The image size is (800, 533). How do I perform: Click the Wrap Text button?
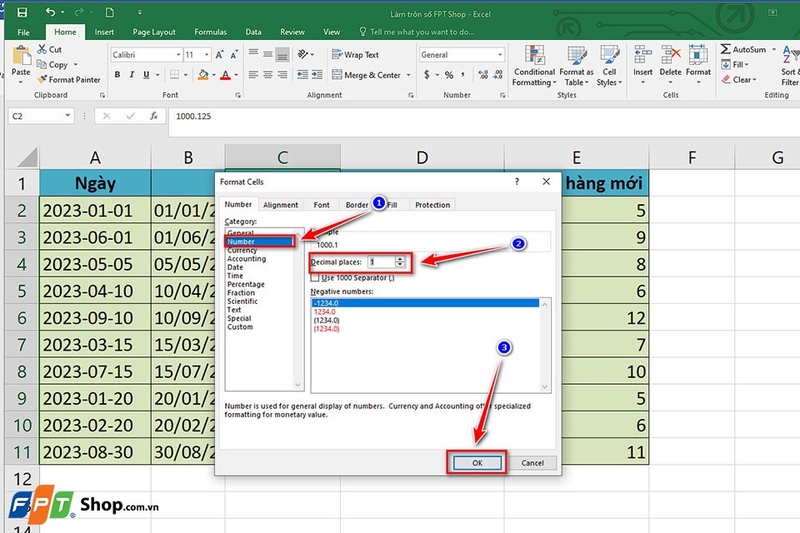pyautogui.click(x=356, y=55)
